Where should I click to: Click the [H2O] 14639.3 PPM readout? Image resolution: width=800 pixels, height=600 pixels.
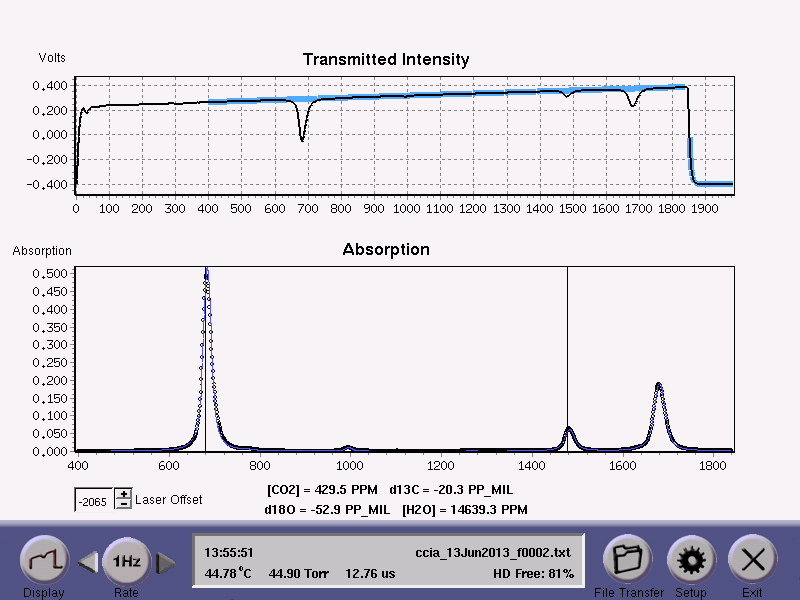pyautogui.click(x=464, y=510)
